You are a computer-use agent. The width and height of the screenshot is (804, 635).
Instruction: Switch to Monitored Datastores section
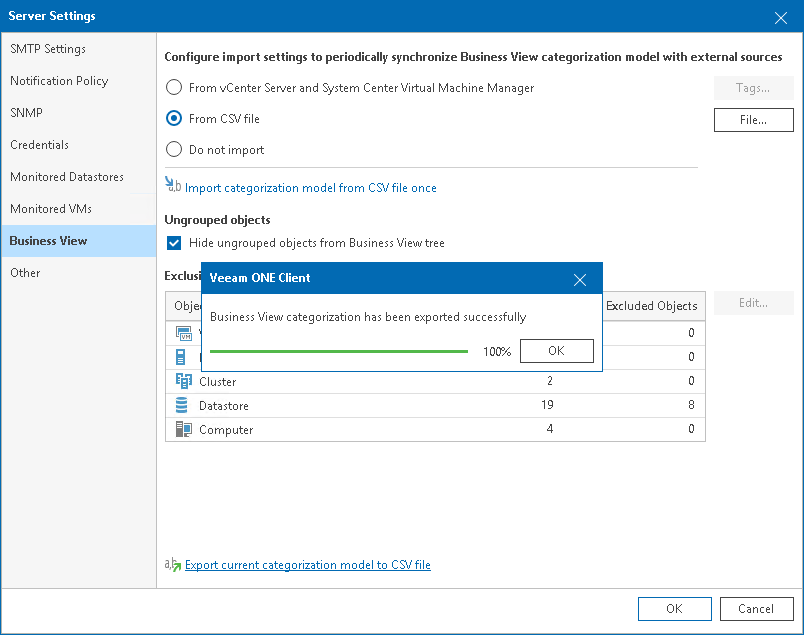[x=67, y=177]
